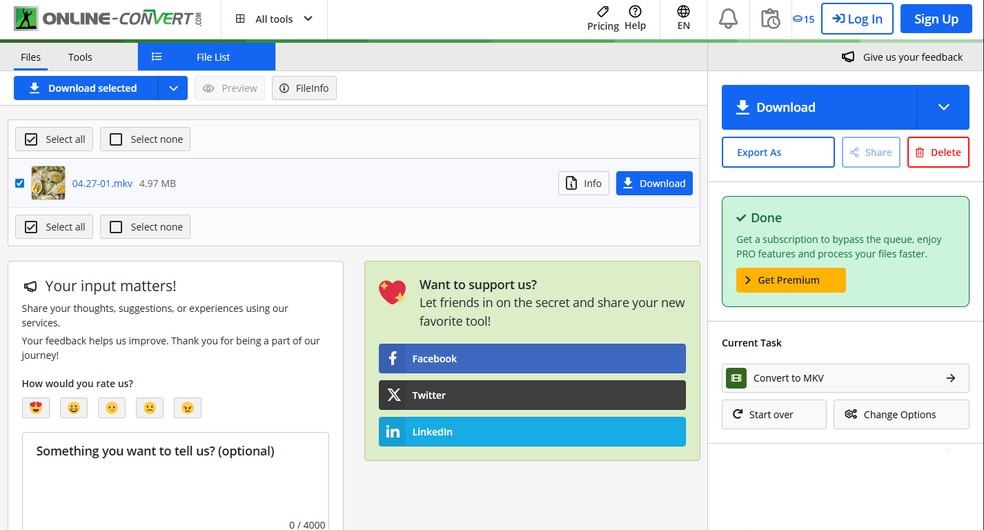This screenshot has height=530, width=984.
Task: Check the 15 credits counter
Action: [803, 19]
